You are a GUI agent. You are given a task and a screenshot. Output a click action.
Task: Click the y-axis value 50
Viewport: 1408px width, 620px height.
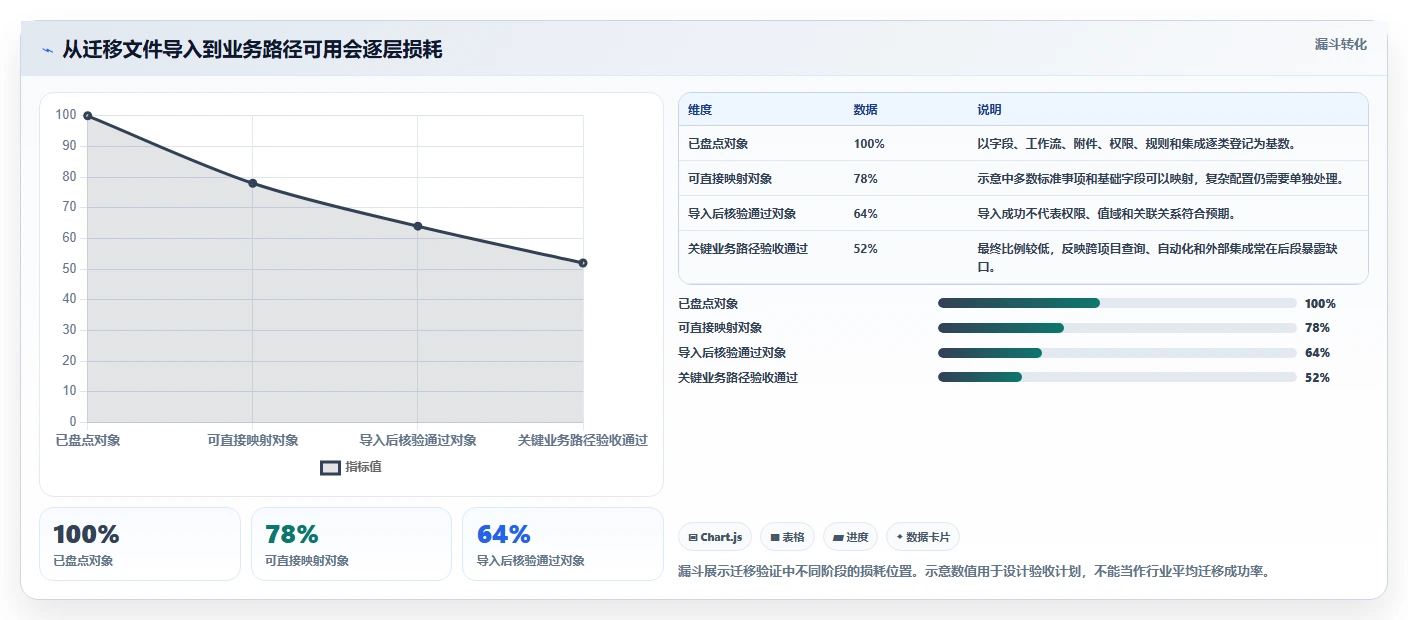click(69, 269)
